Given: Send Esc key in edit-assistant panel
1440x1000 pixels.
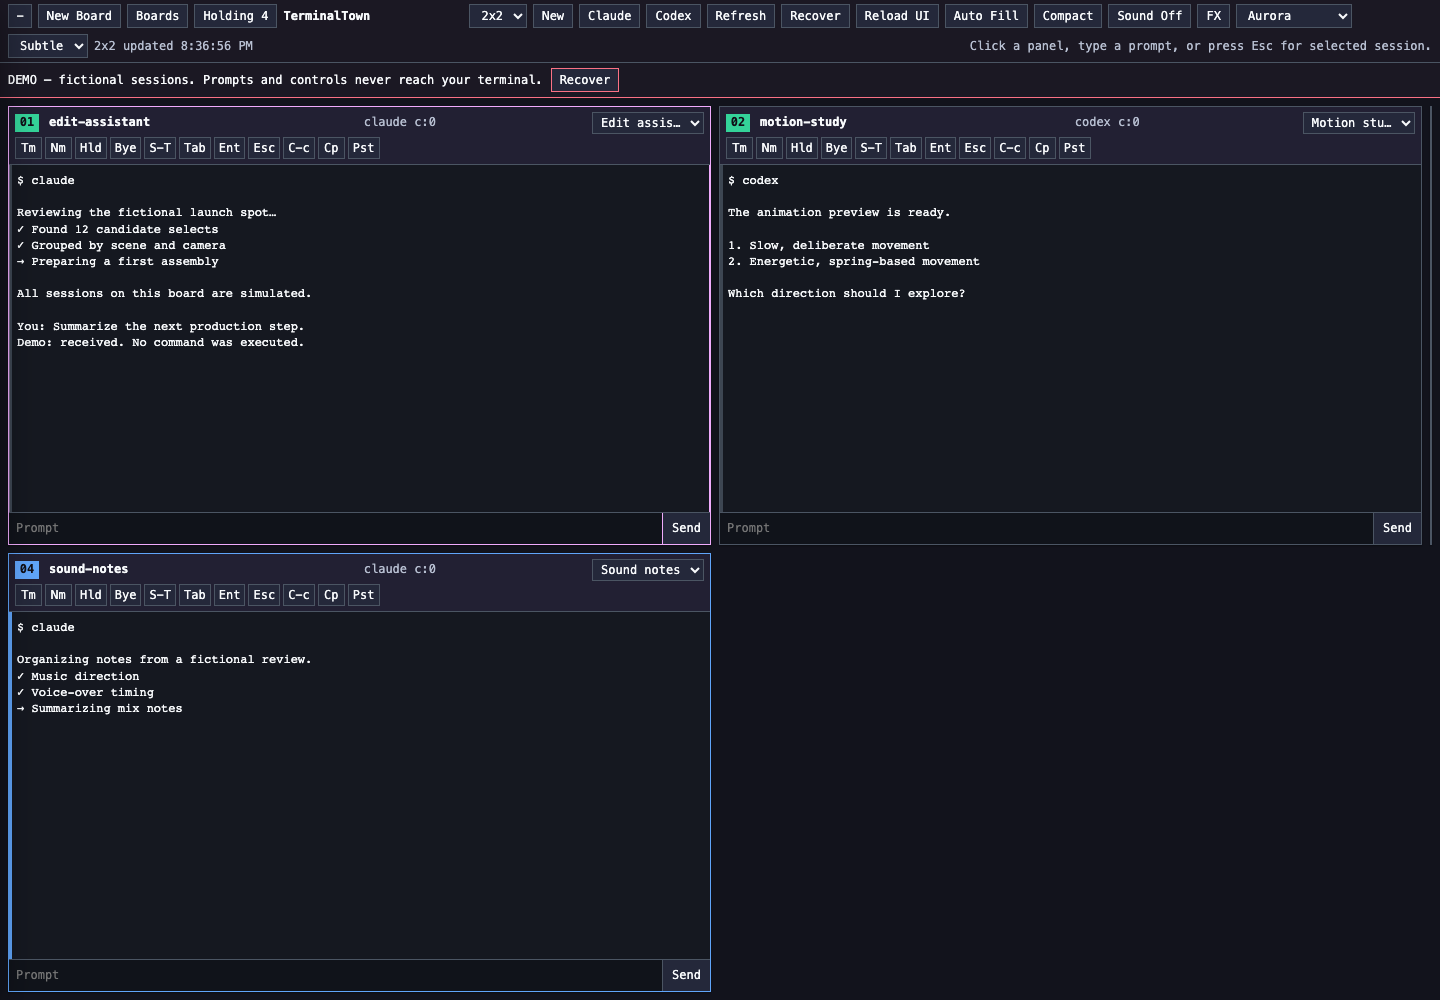Looking at the screenshot, I should (x=264, y=148).
